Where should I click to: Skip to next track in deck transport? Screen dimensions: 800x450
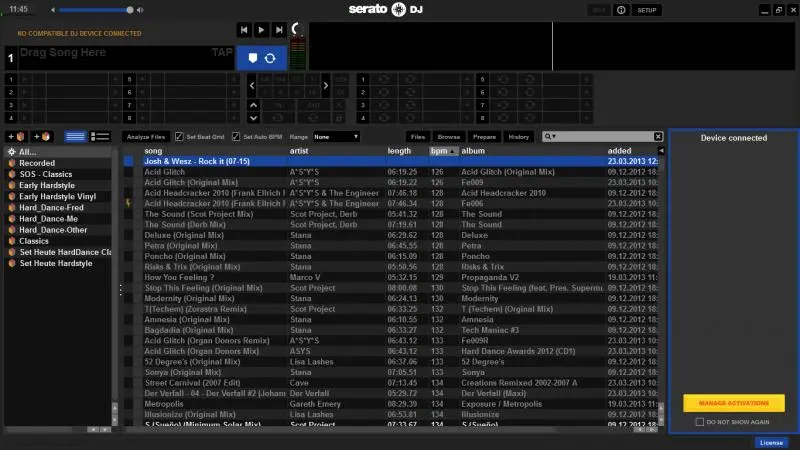click(x=279, y=30)
